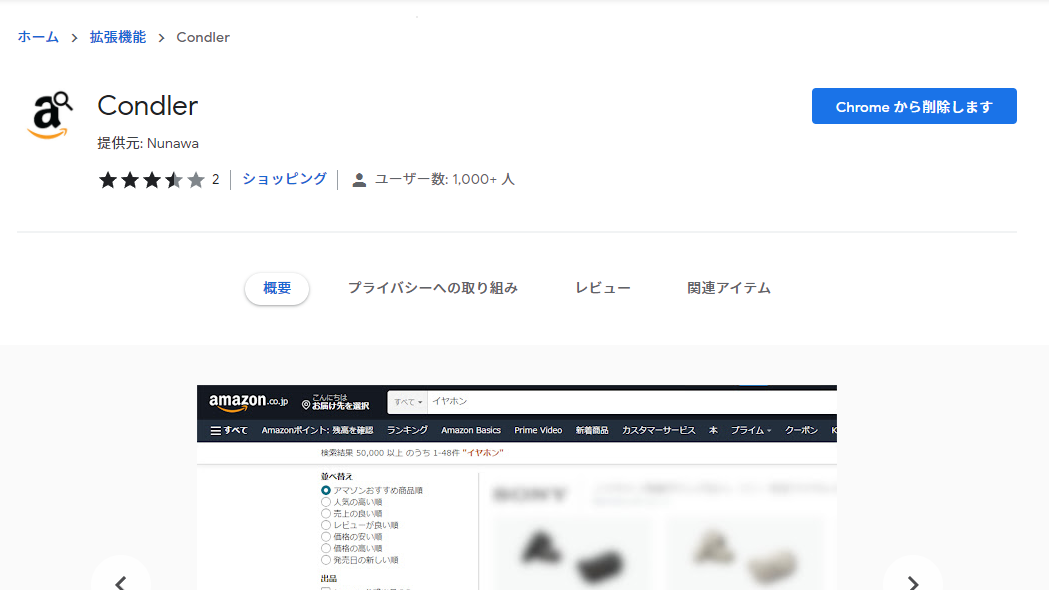Open the ショッピング category link
Viewport: 1049px width, 590px height.
point(284,179)
